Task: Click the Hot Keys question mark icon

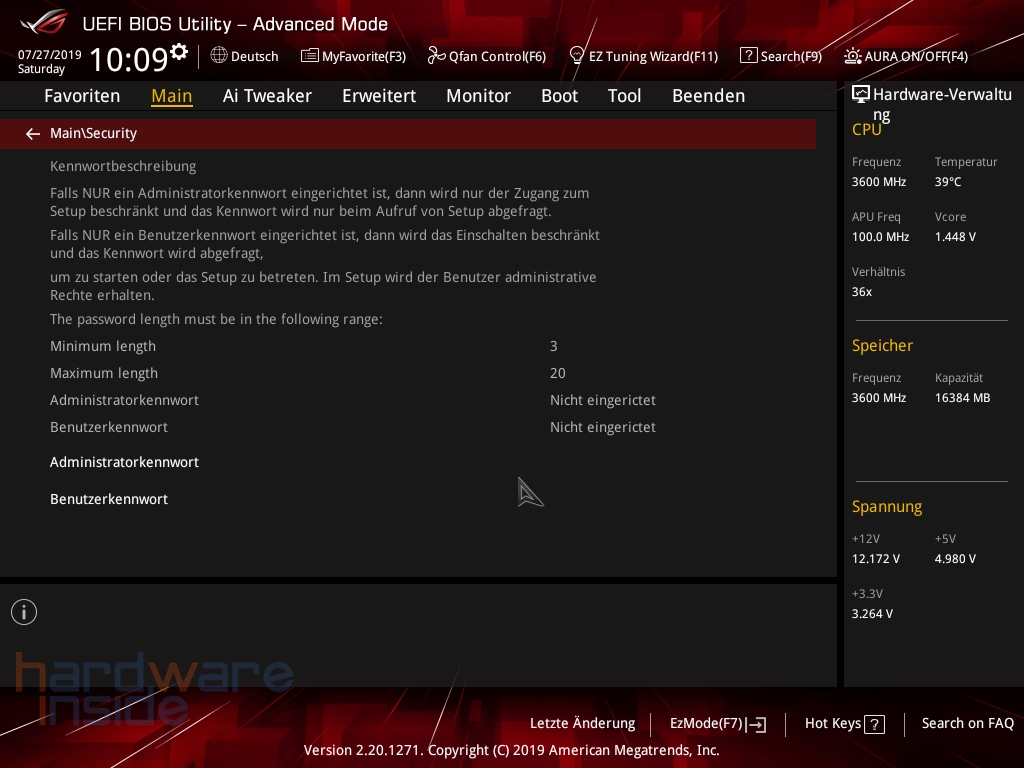Action: 874,724
